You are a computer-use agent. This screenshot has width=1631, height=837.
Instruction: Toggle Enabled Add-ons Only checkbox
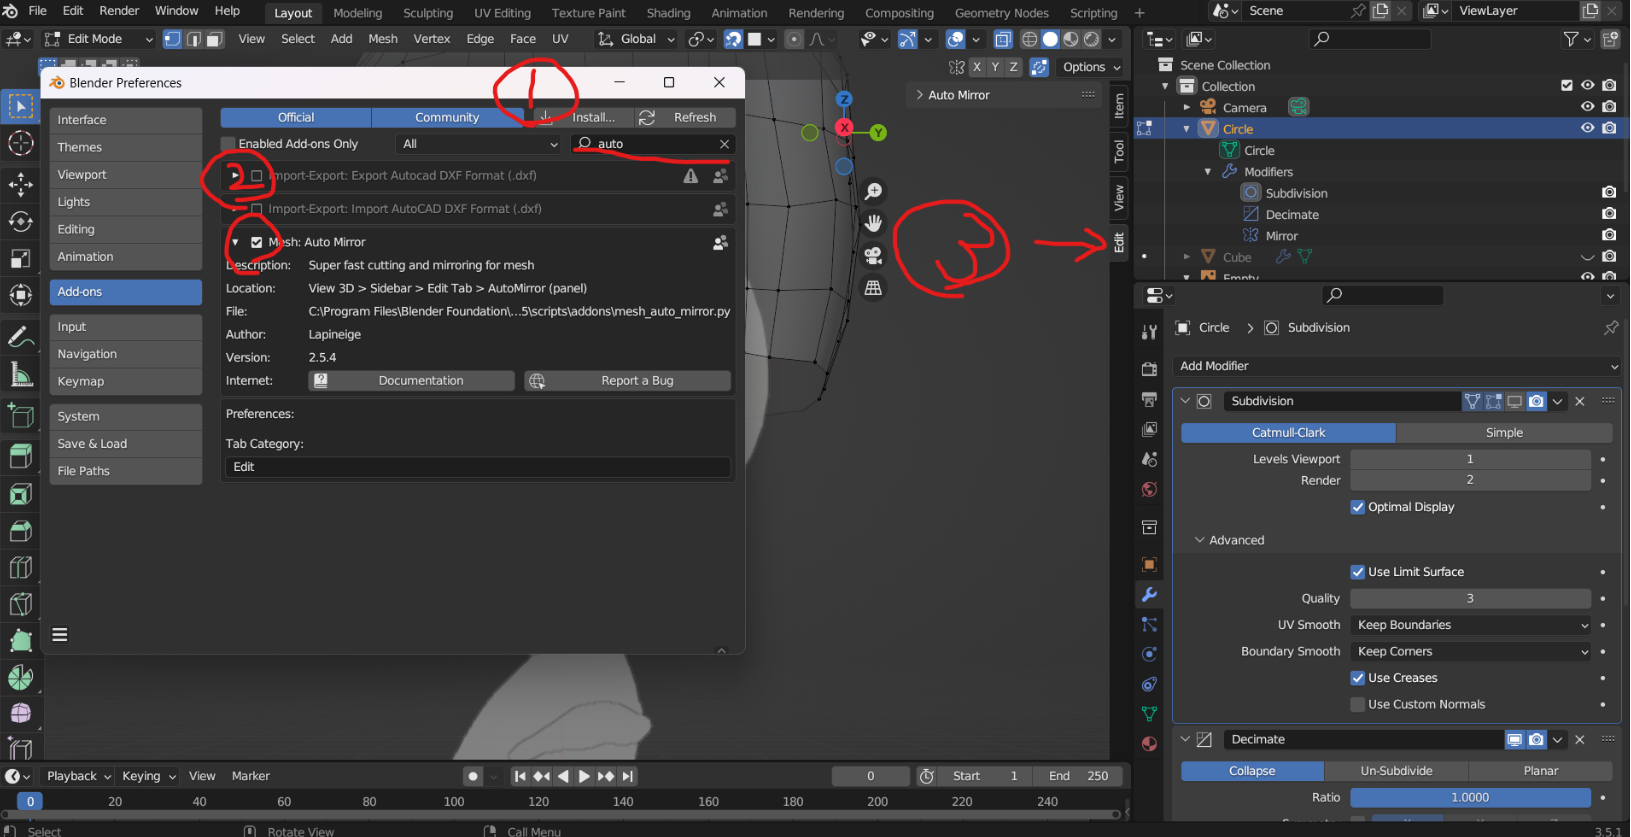pos(228,144)
